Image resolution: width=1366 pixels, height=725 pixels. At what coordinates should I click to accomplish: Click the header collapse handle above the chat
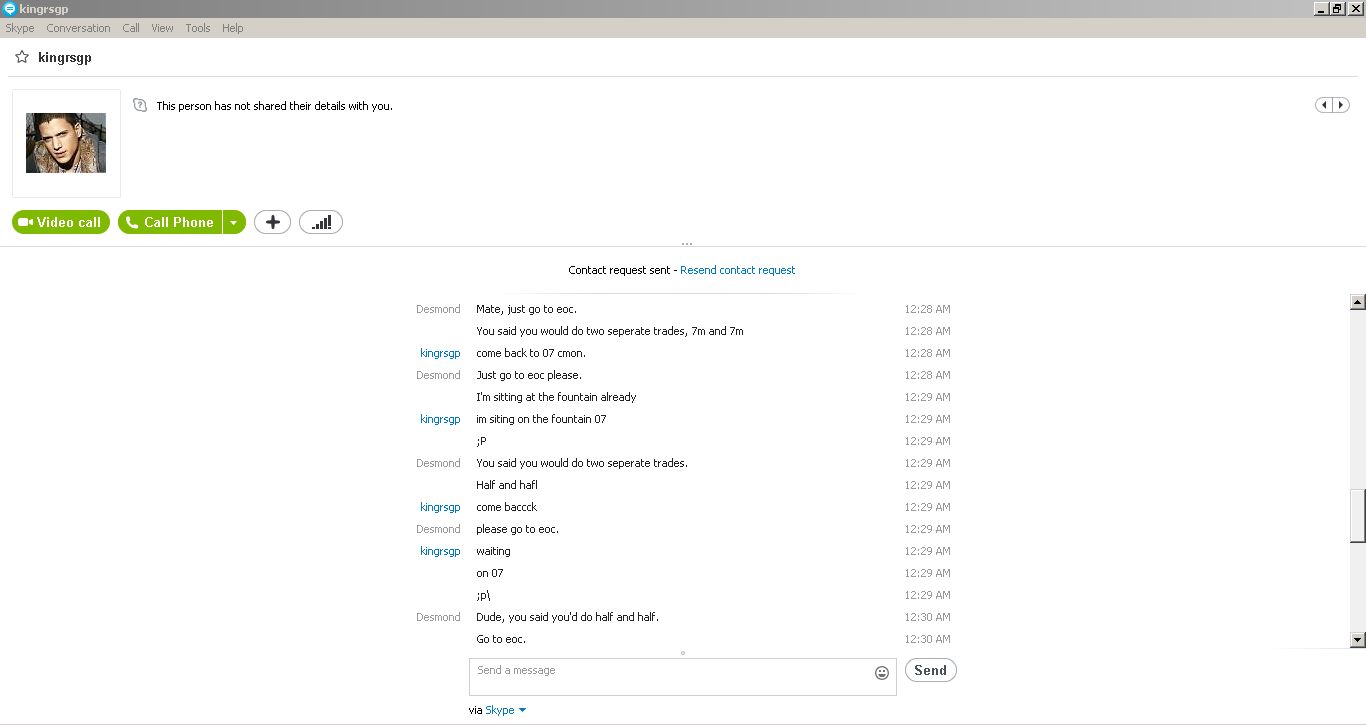pos(686,244)
